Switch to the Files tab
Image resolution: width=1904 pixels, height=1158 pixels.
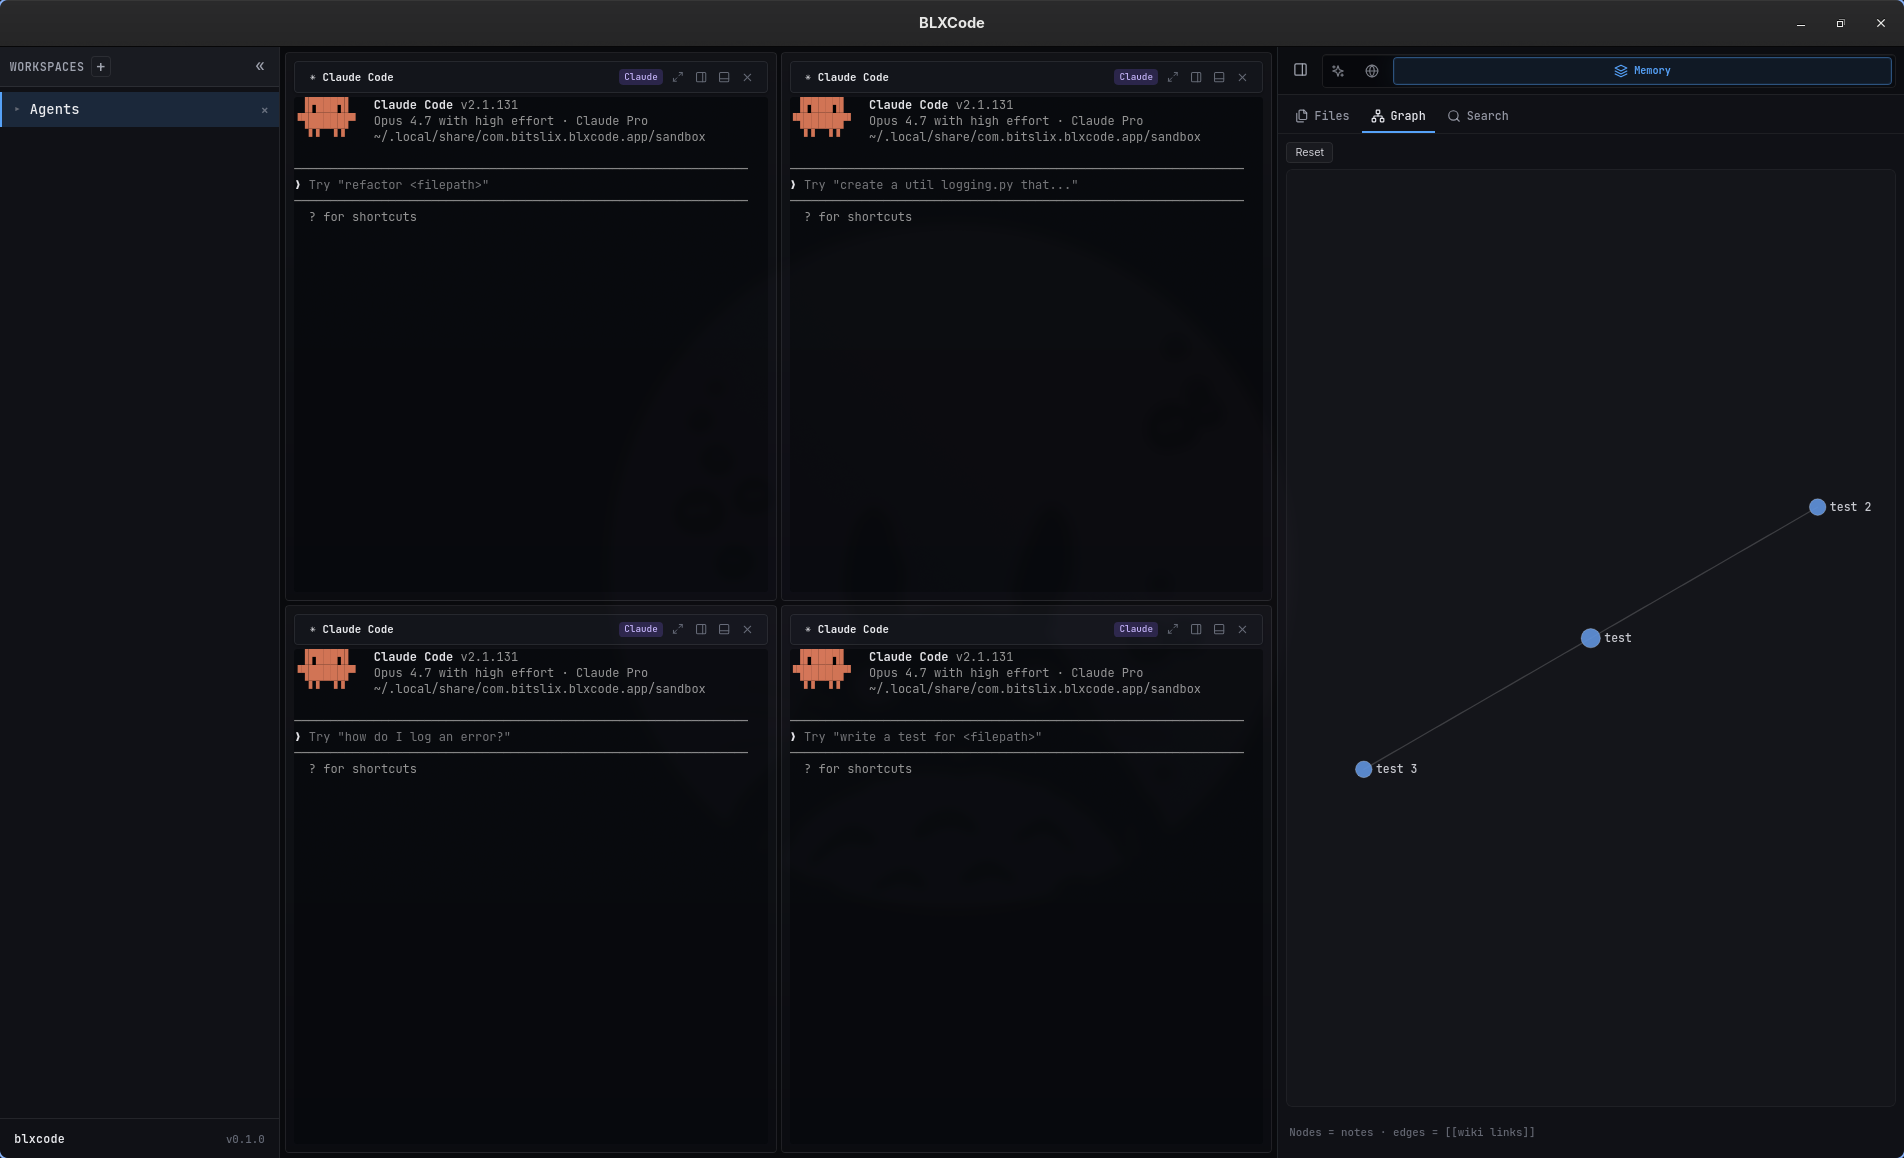[1322, 116]
